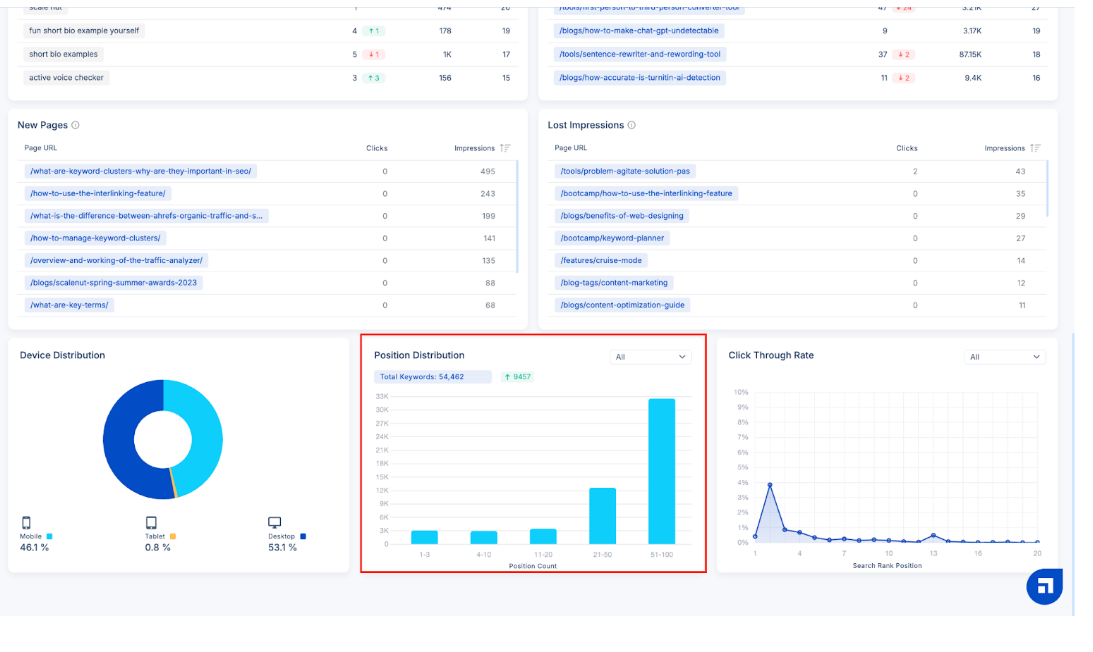Screen dimensions: 1093x652
Task: Click the CTR peak data point
Action: pos(770,485)
